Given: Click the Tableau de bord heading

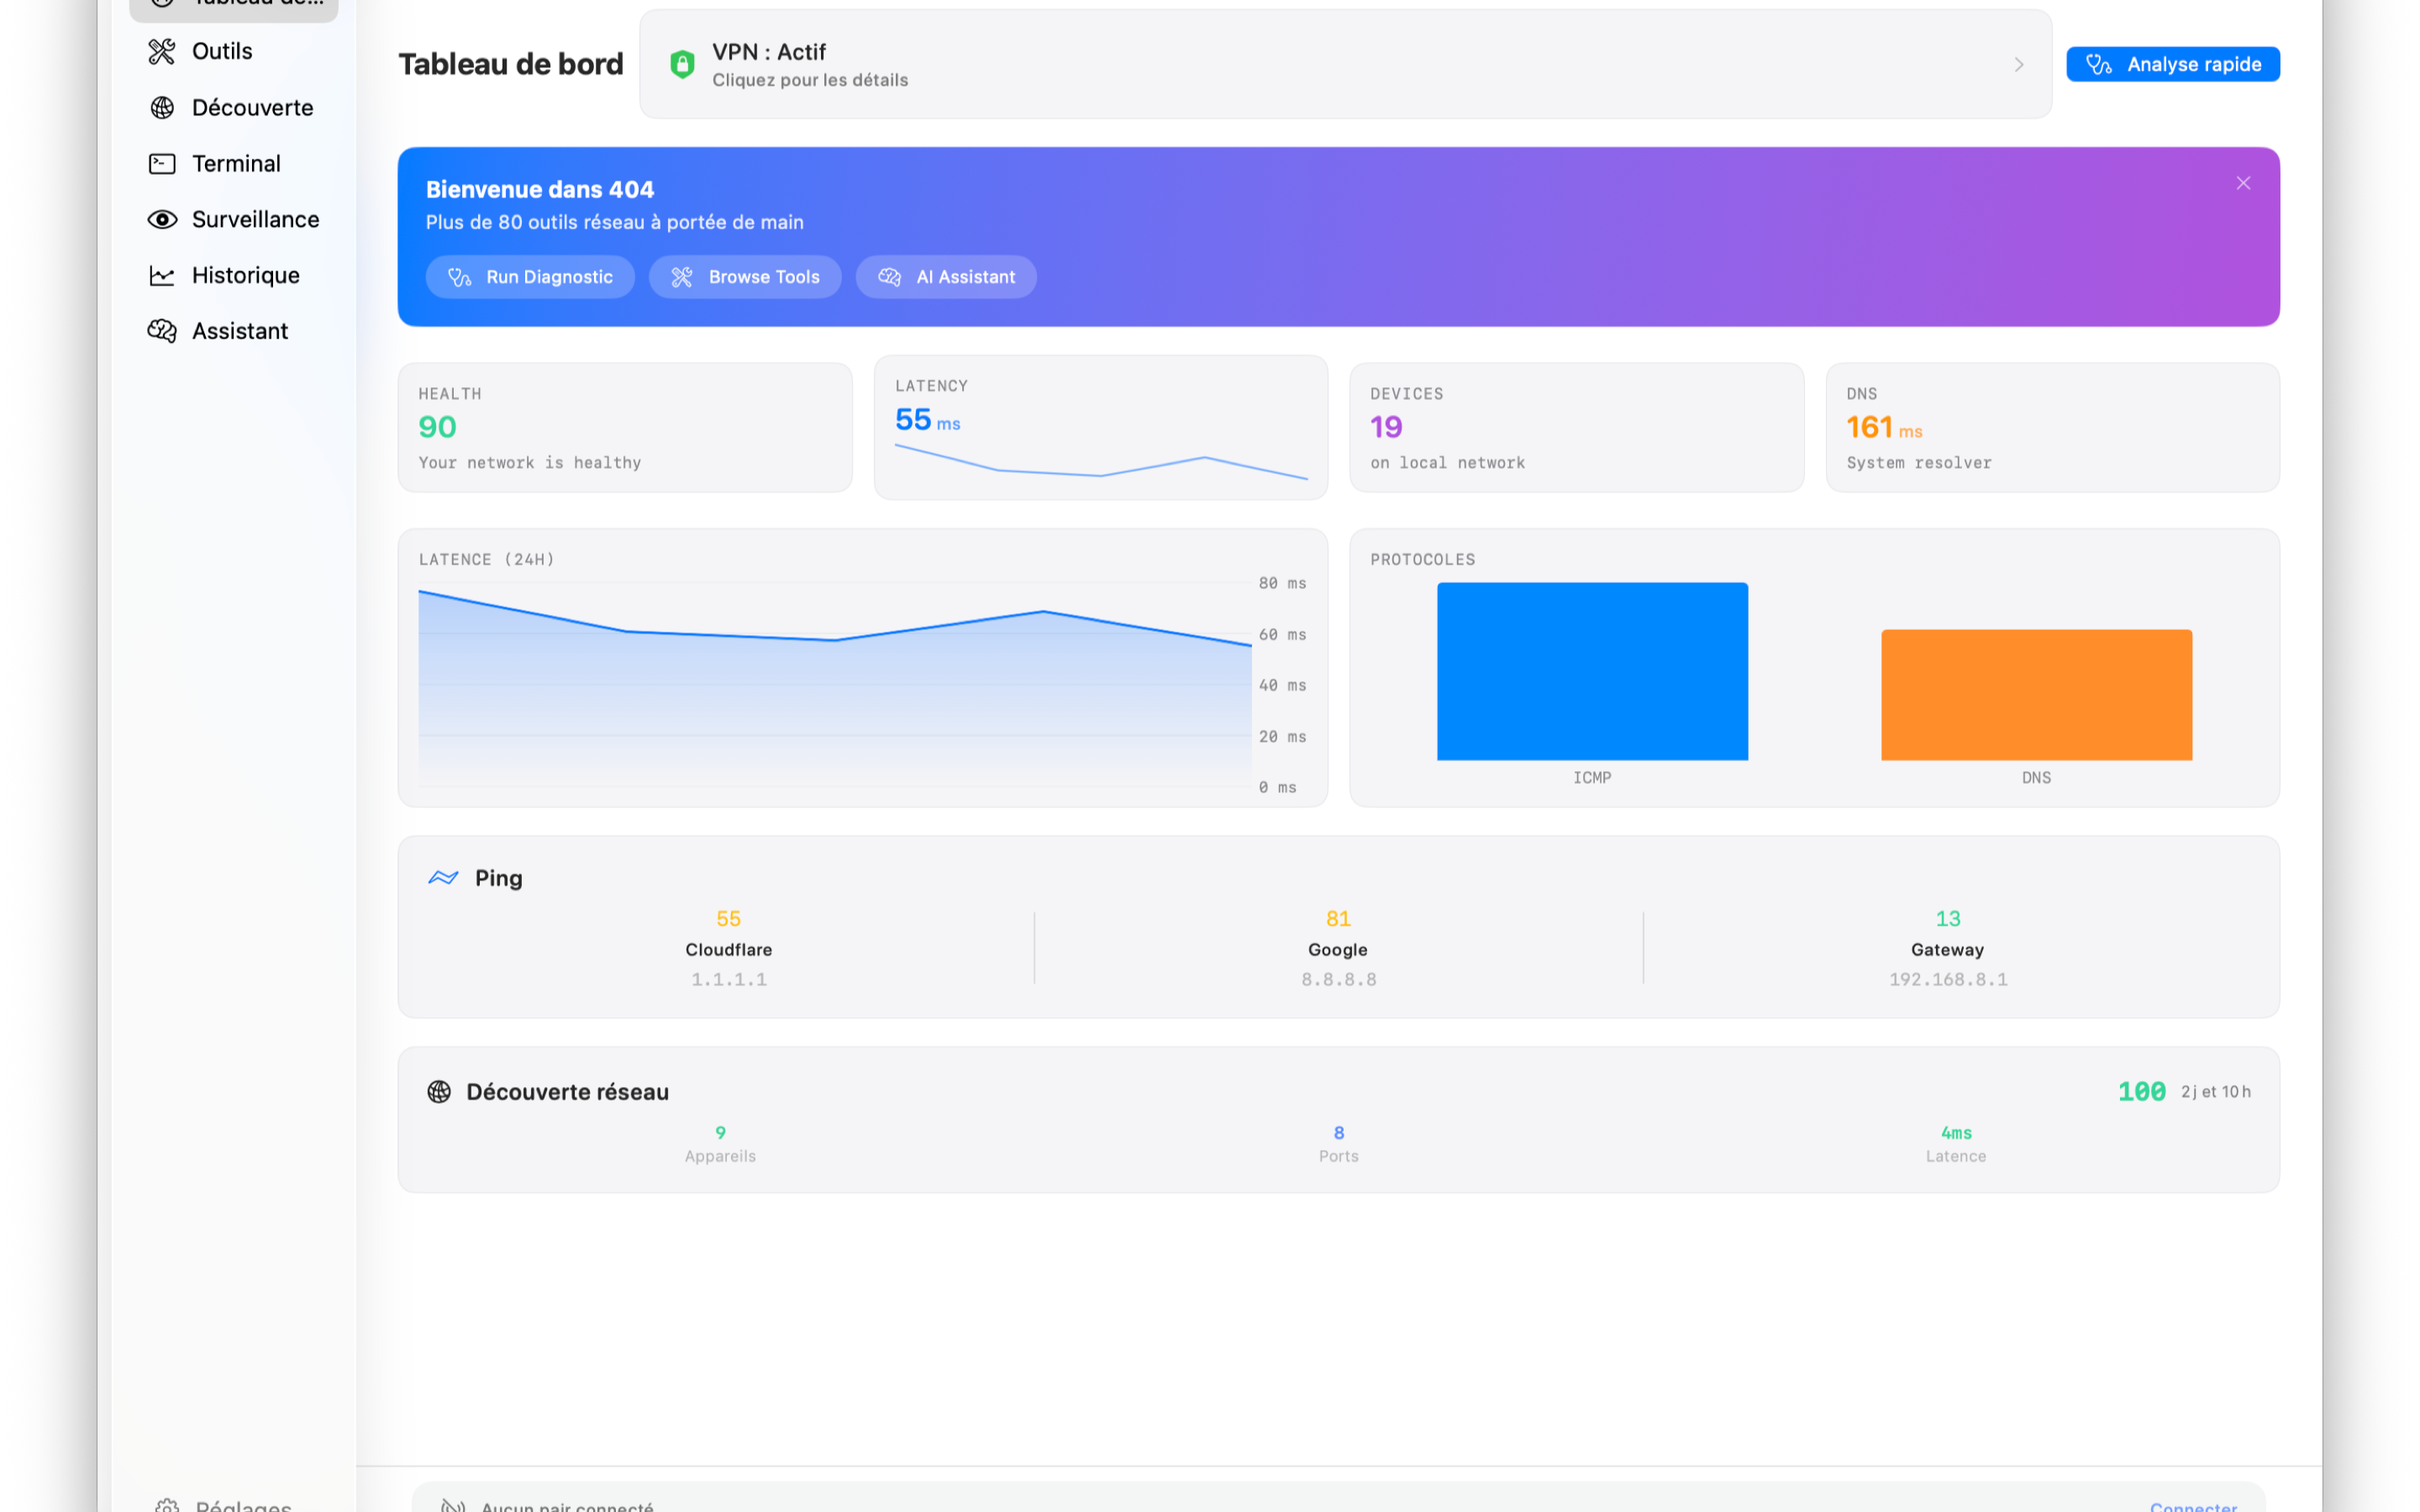Looking at the screenshot, I should point(511,64).
